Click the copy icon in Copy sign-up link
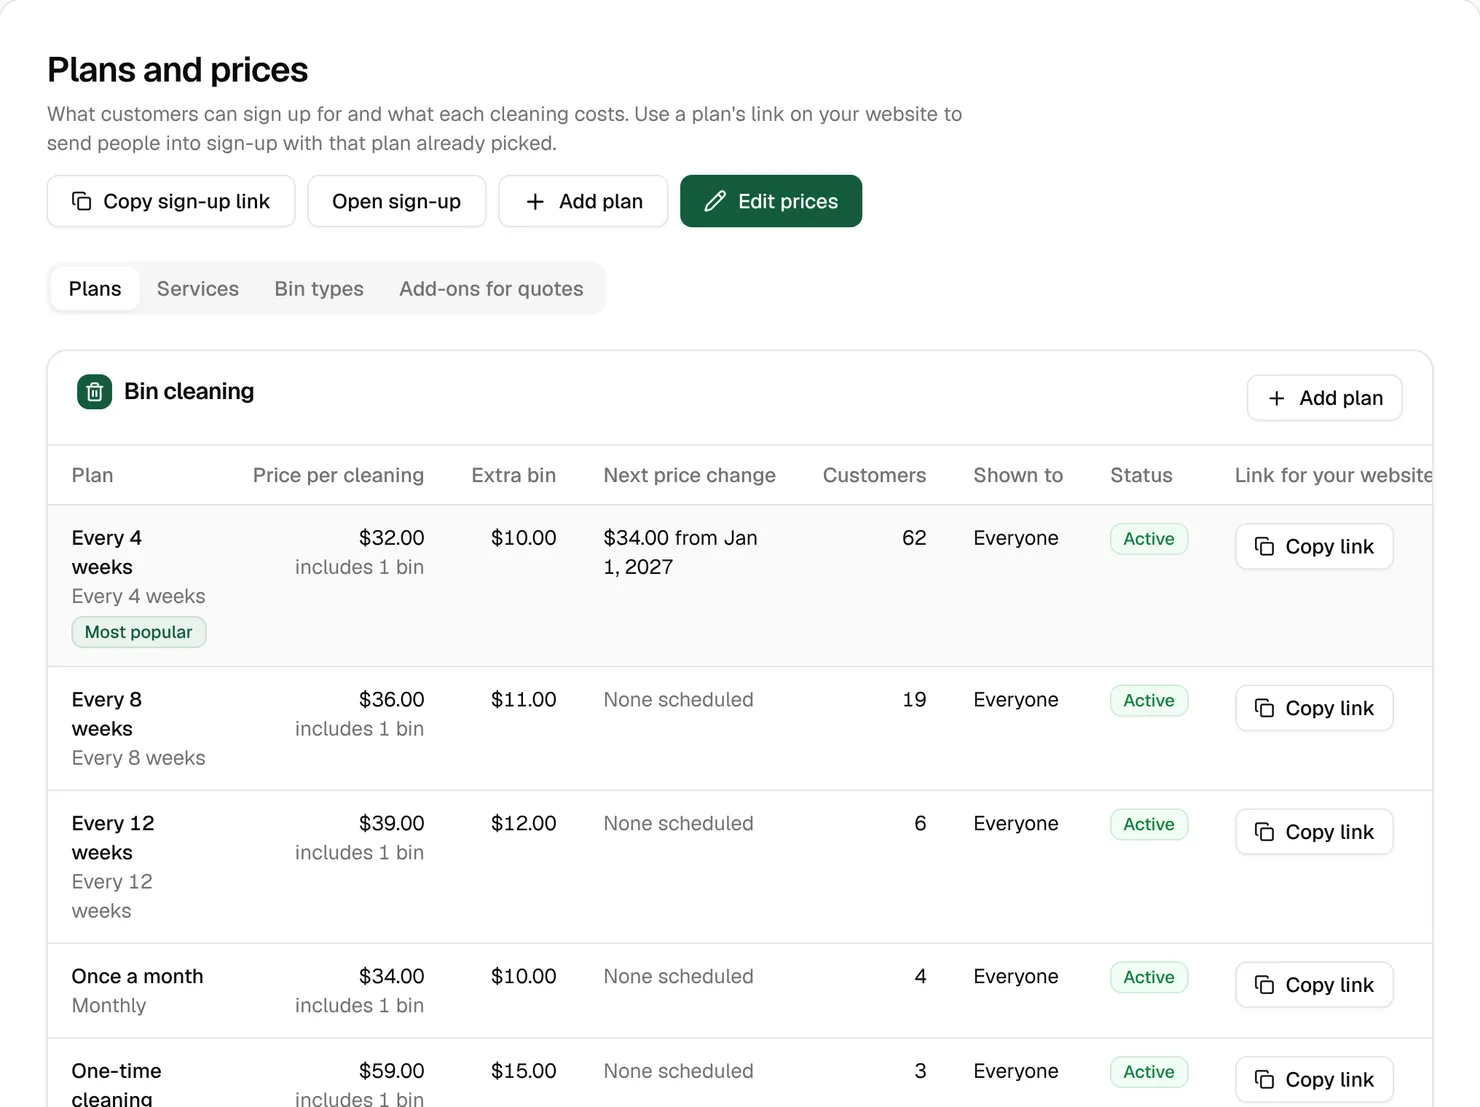The width and height of the screenshot is (1480, 1107). [x=82, y=201]
